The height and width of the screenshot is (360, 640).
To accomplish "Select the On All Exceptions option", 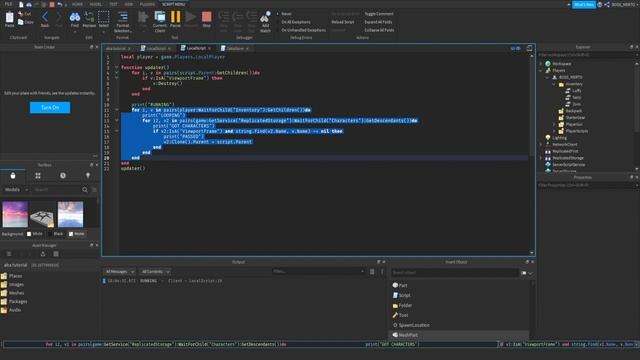I will point(293,22).
